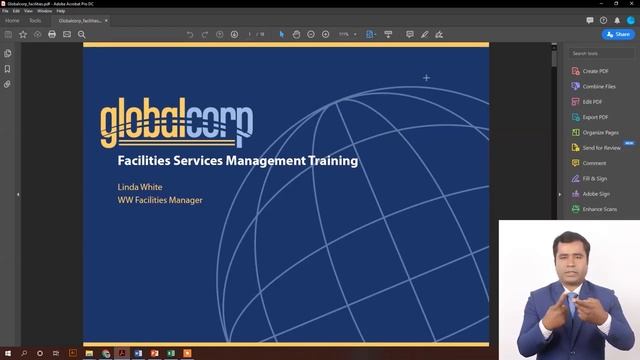Zoom in with plus icon

[x=326, y=35]
